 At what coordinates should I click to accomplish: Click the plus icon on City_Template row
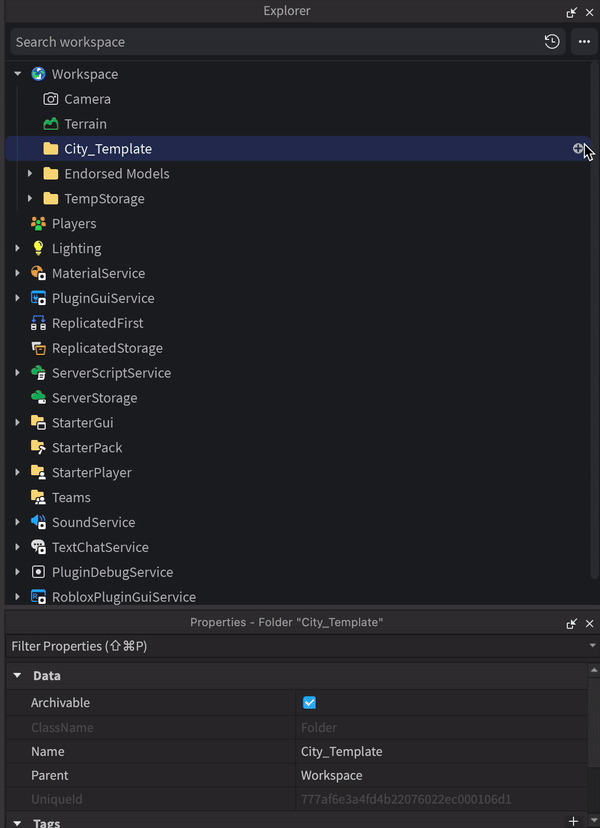(578, 149)
